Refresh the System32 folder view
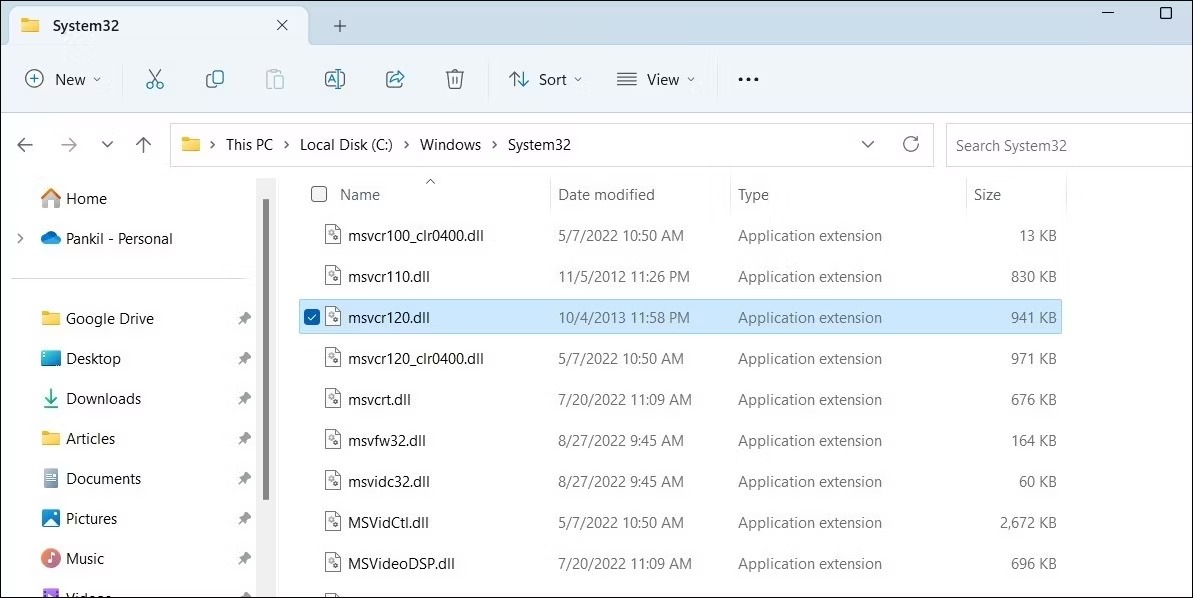The image size is (1193, 598). click(911, 144)
